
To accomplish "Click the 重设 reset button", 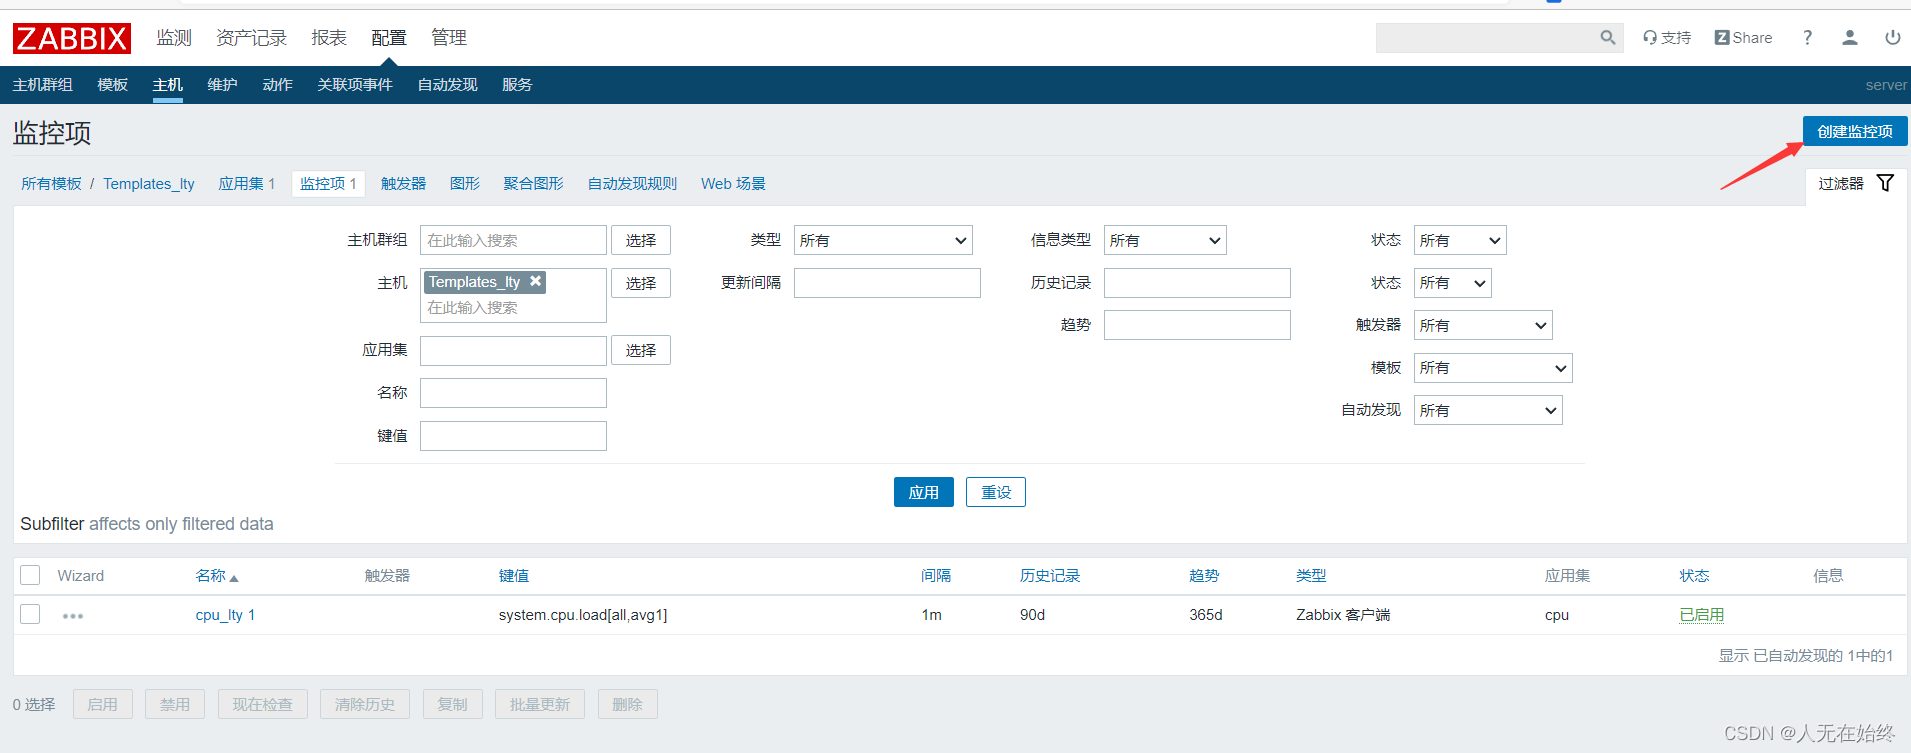I will tap(996, 492).
